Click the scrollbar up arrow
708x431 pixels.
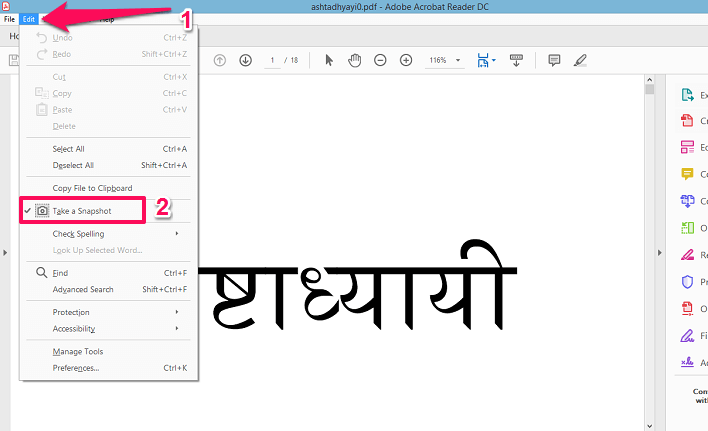[x=650, y=79]
